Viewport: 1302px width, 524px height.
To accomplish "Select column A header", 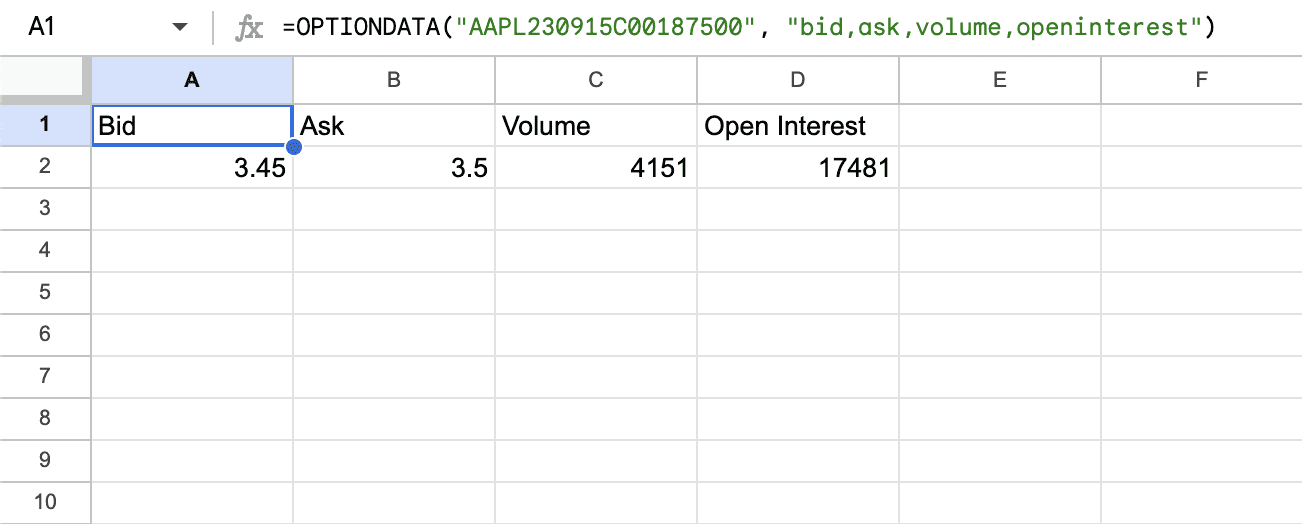I will (192, 80).
